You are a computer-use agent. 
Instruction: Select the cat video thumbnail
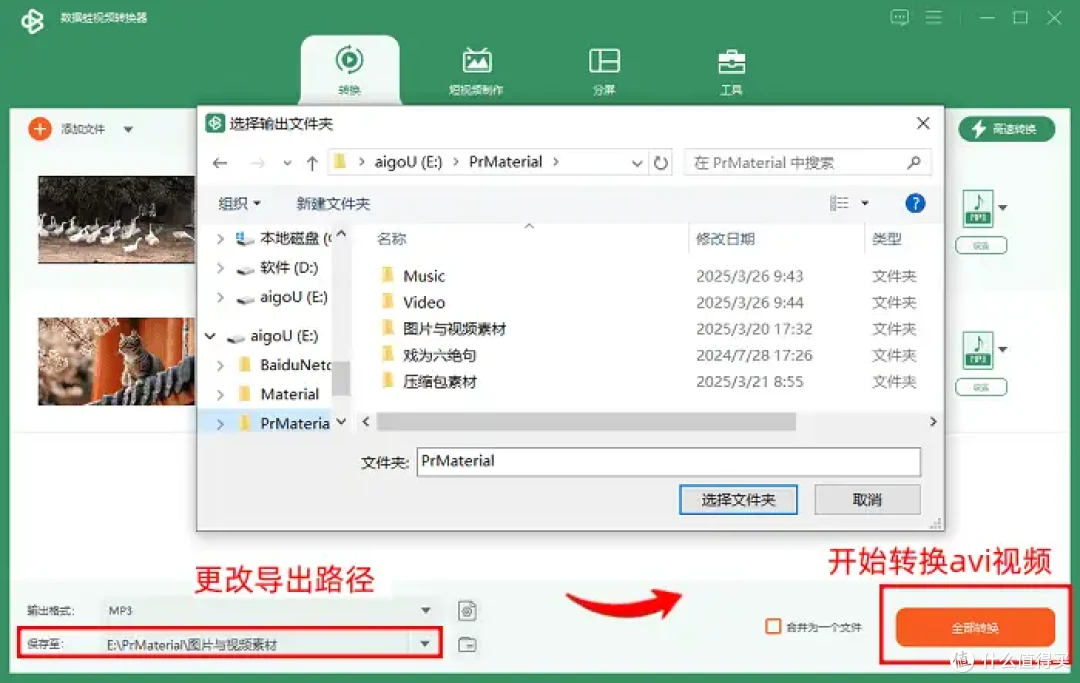116,361
